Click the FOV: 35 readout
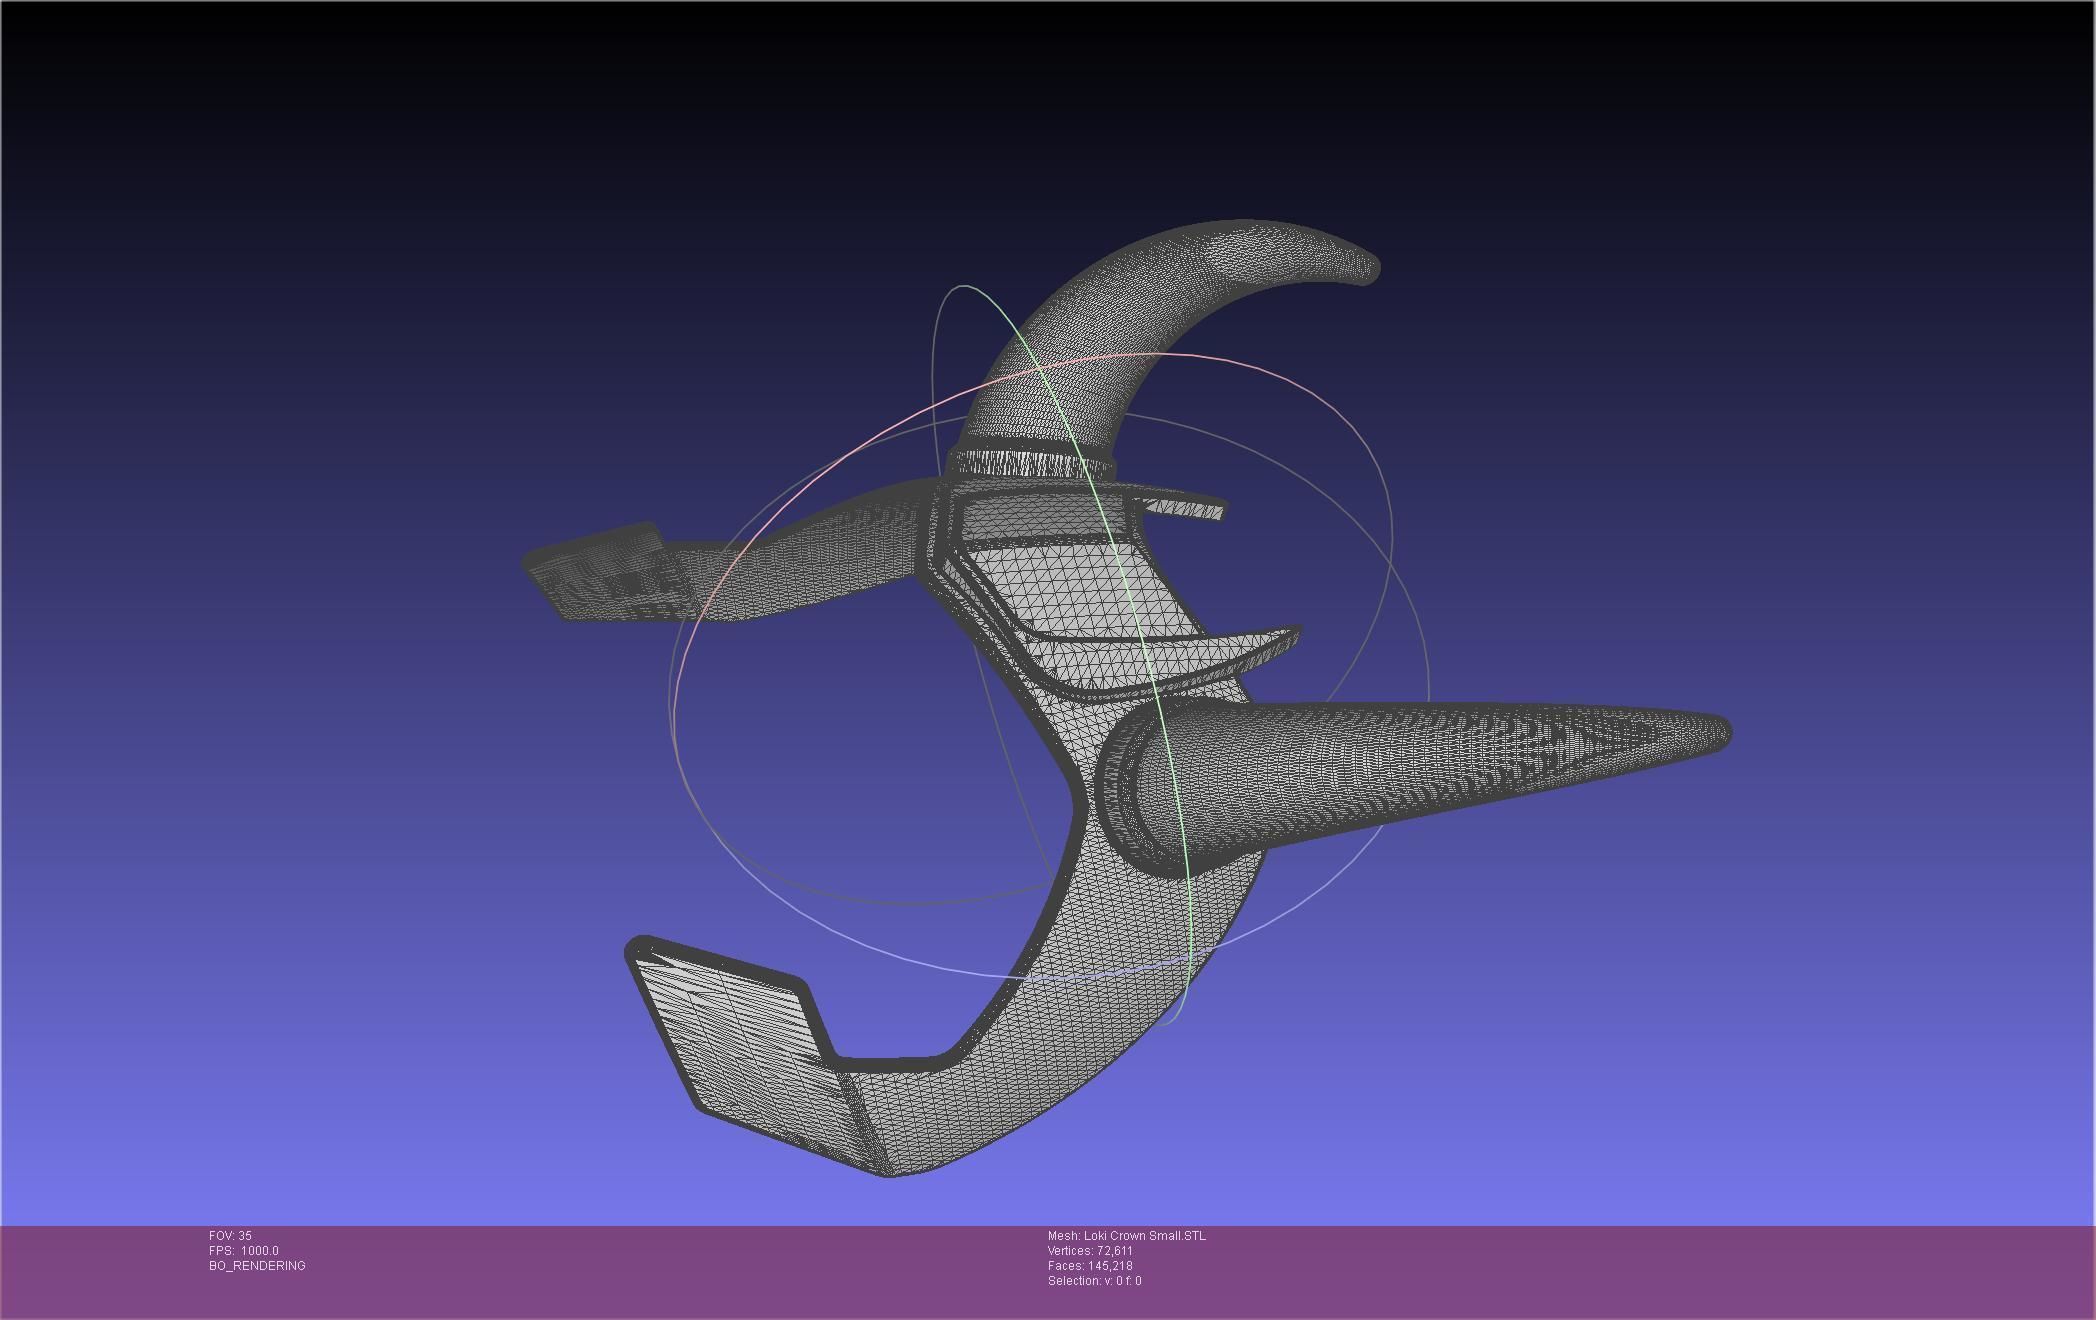The height and width of the screenshot is (1320, 2096). coord(230,1236)
